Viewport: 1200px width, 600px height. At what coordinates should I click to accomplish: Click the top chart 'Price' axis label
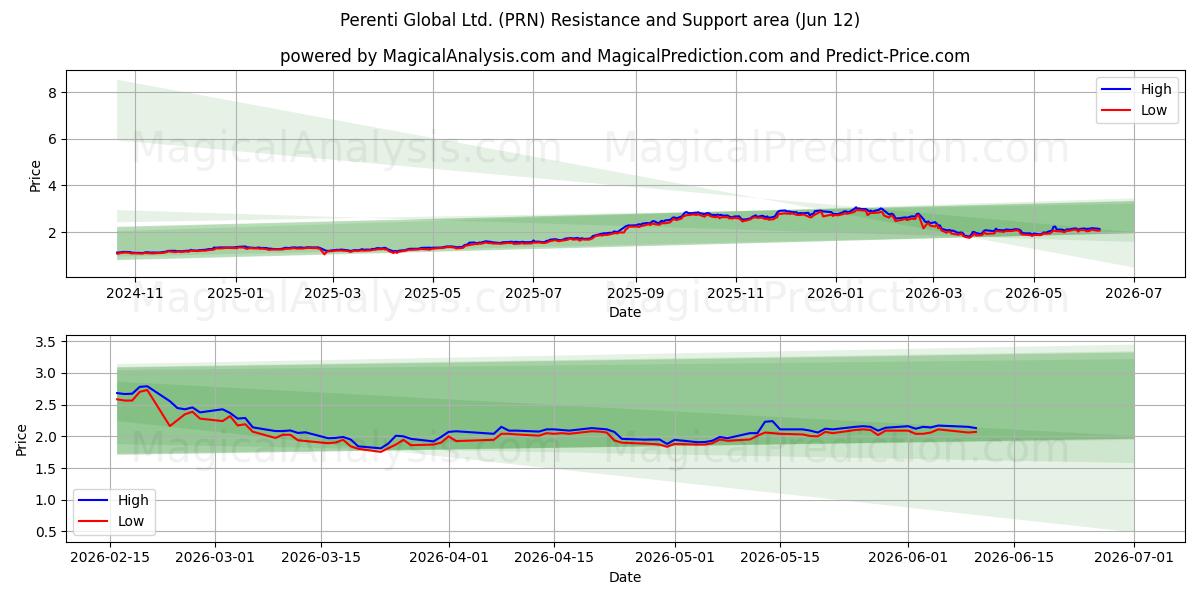35,174
